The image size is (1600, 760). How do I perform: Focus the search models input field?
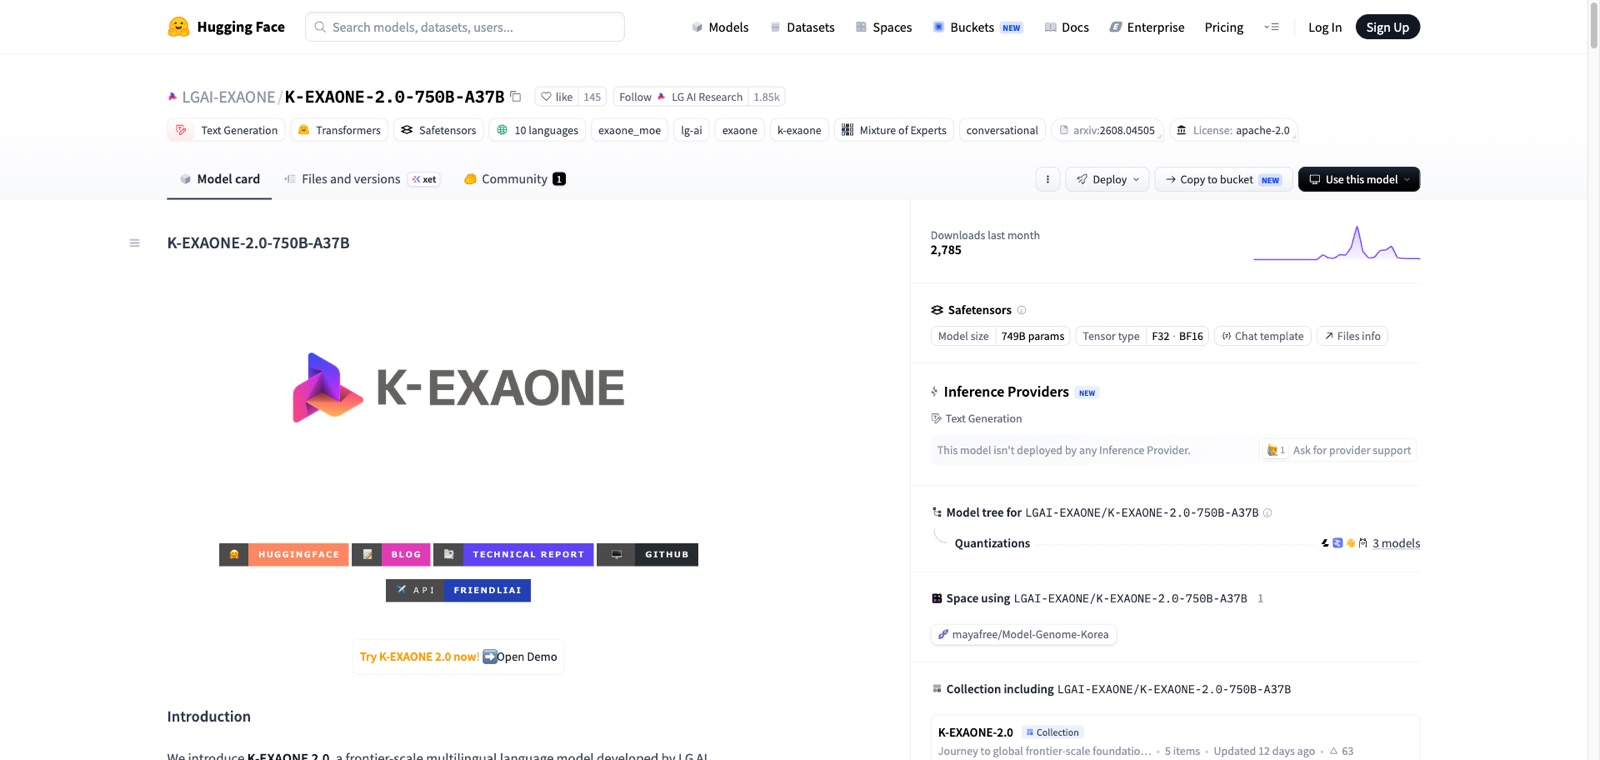click(465, 27)
